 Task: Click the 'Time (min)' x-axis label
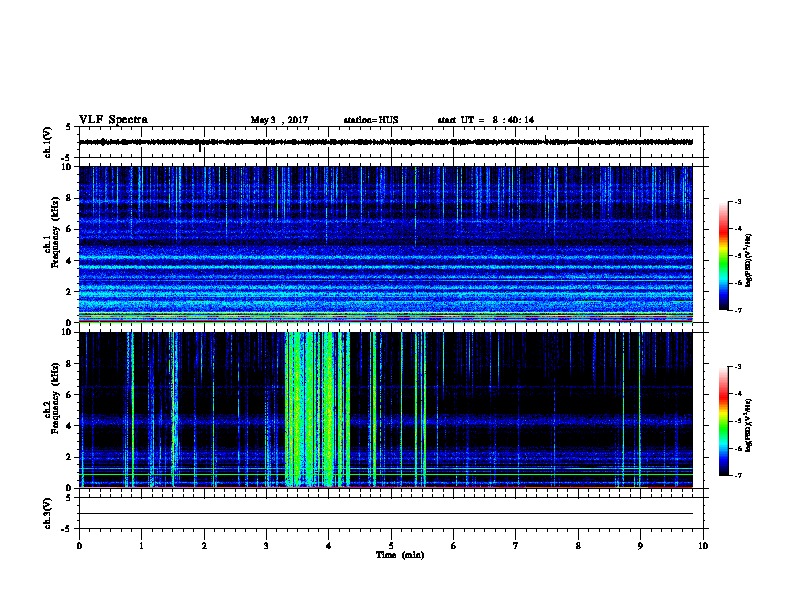click(400, 555)
